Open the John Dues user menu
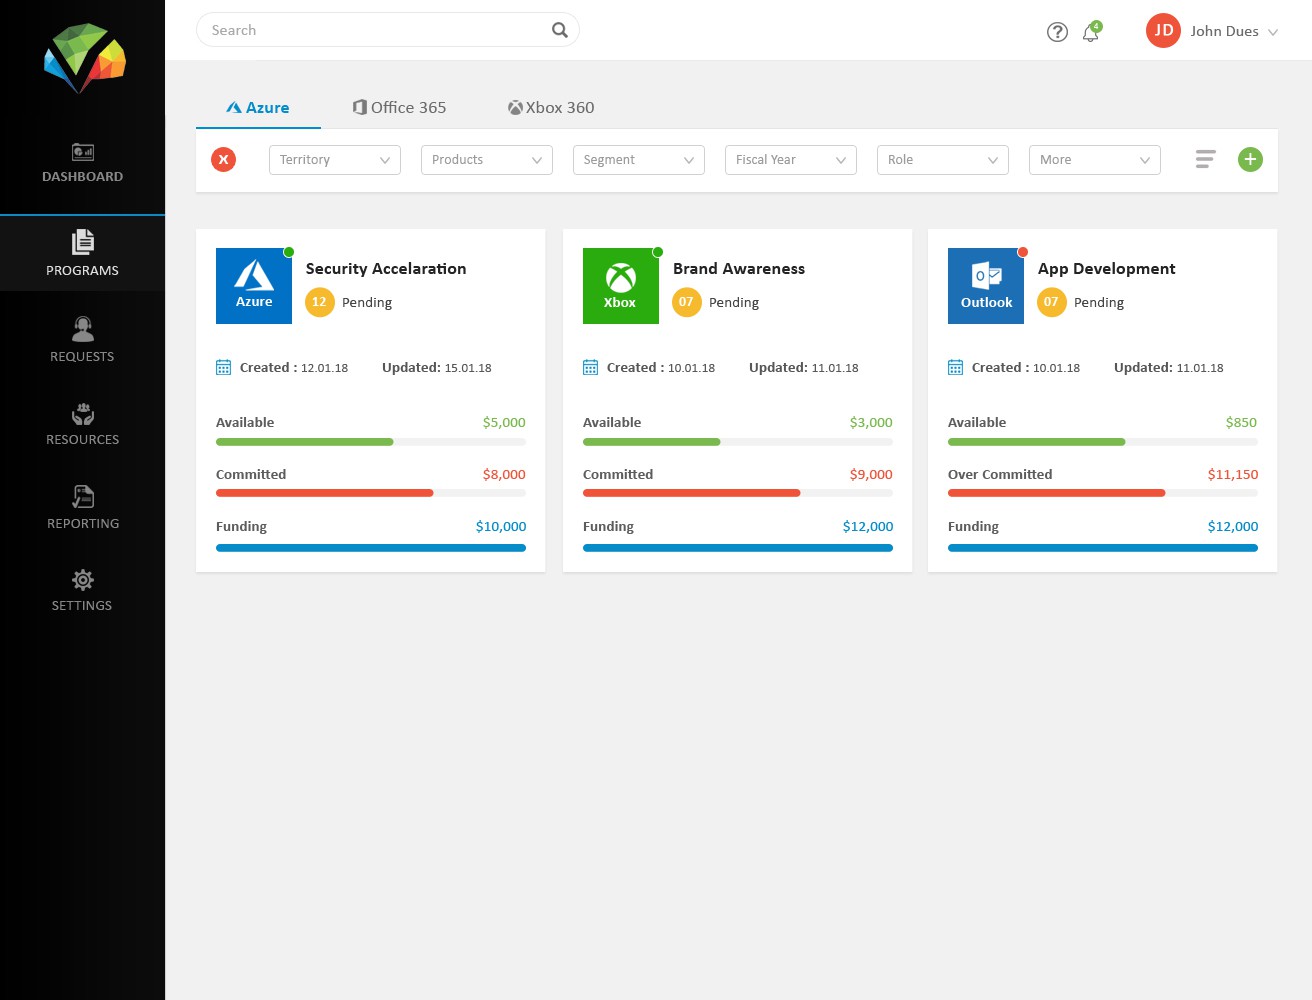Viewport: 1312px width, 1000px height. click(1212, 31)
